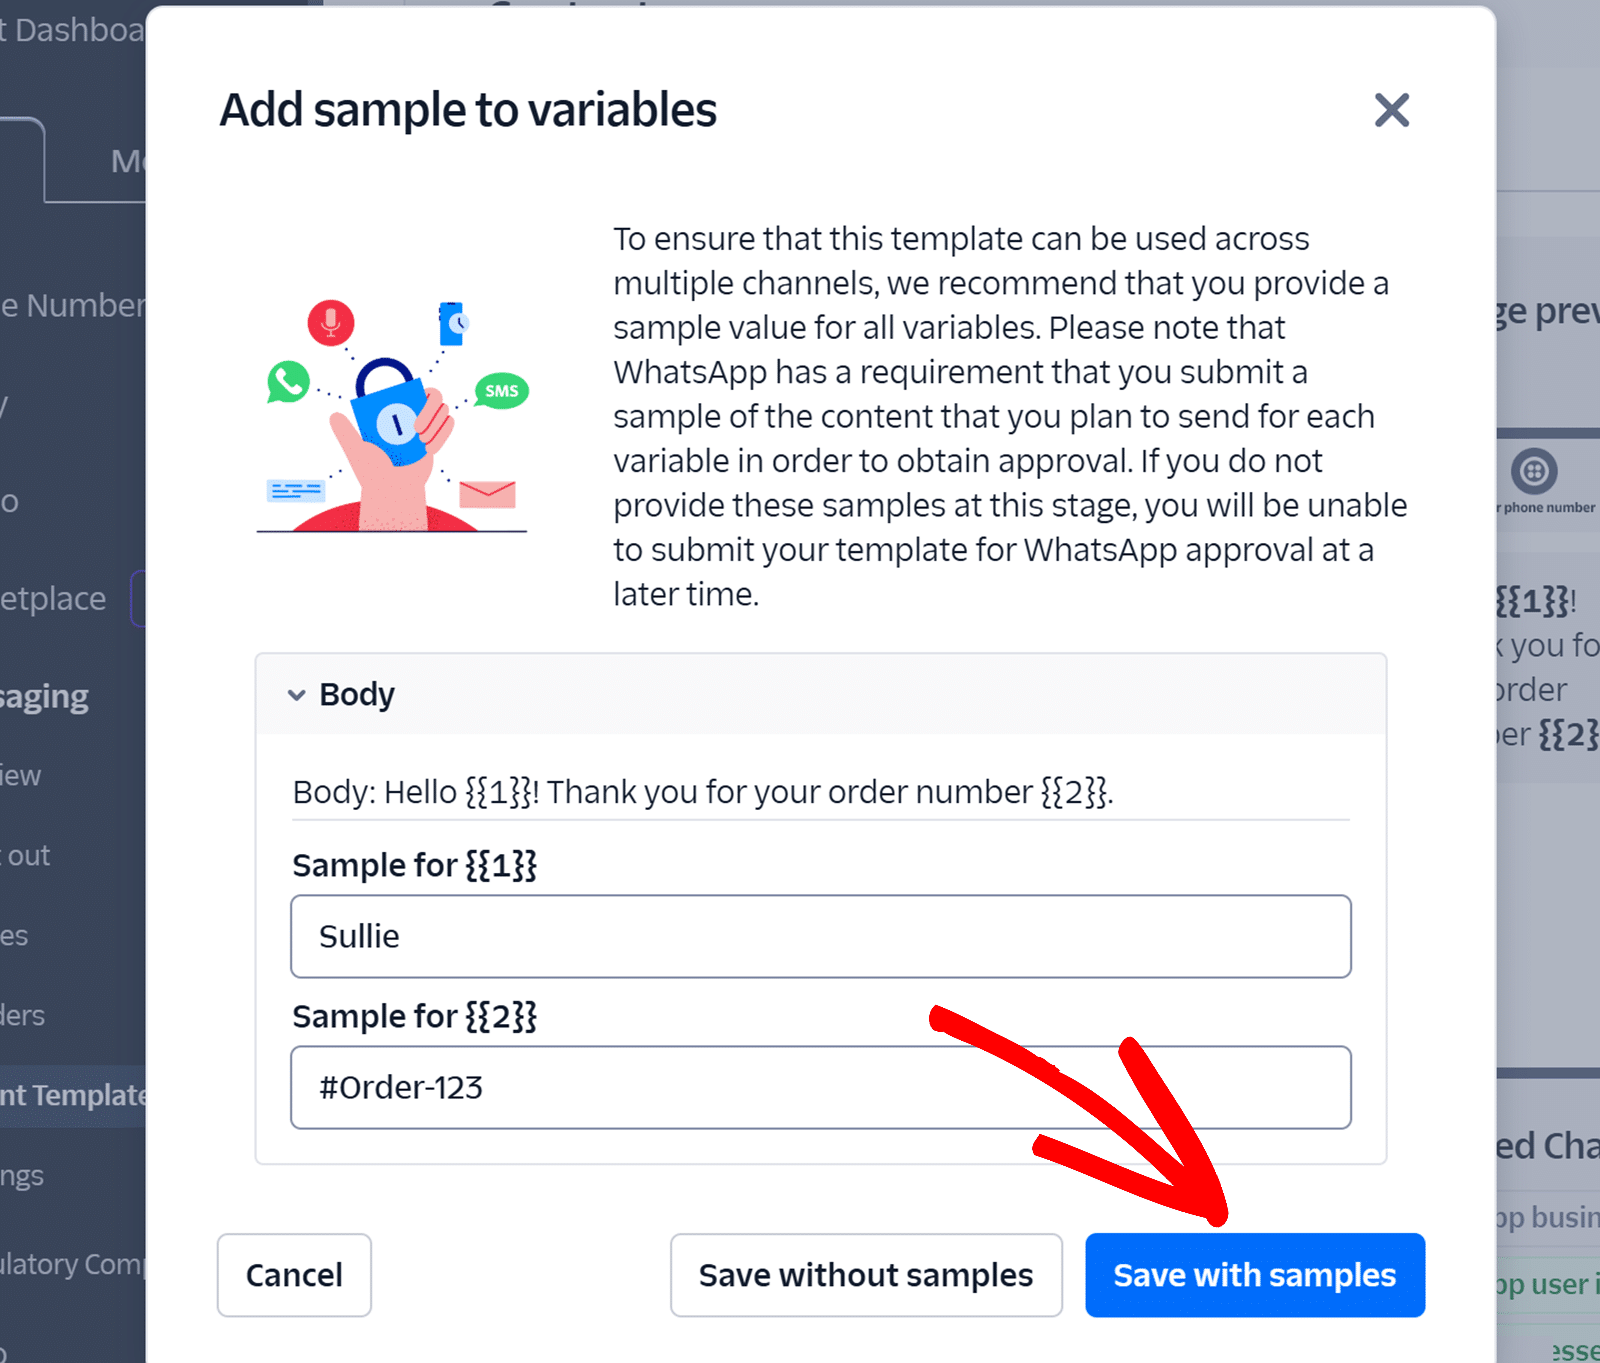Viewport: 1600px width, 1363px height.
Task: Click the blue phone icon in illustration
Action: [452, 324]
